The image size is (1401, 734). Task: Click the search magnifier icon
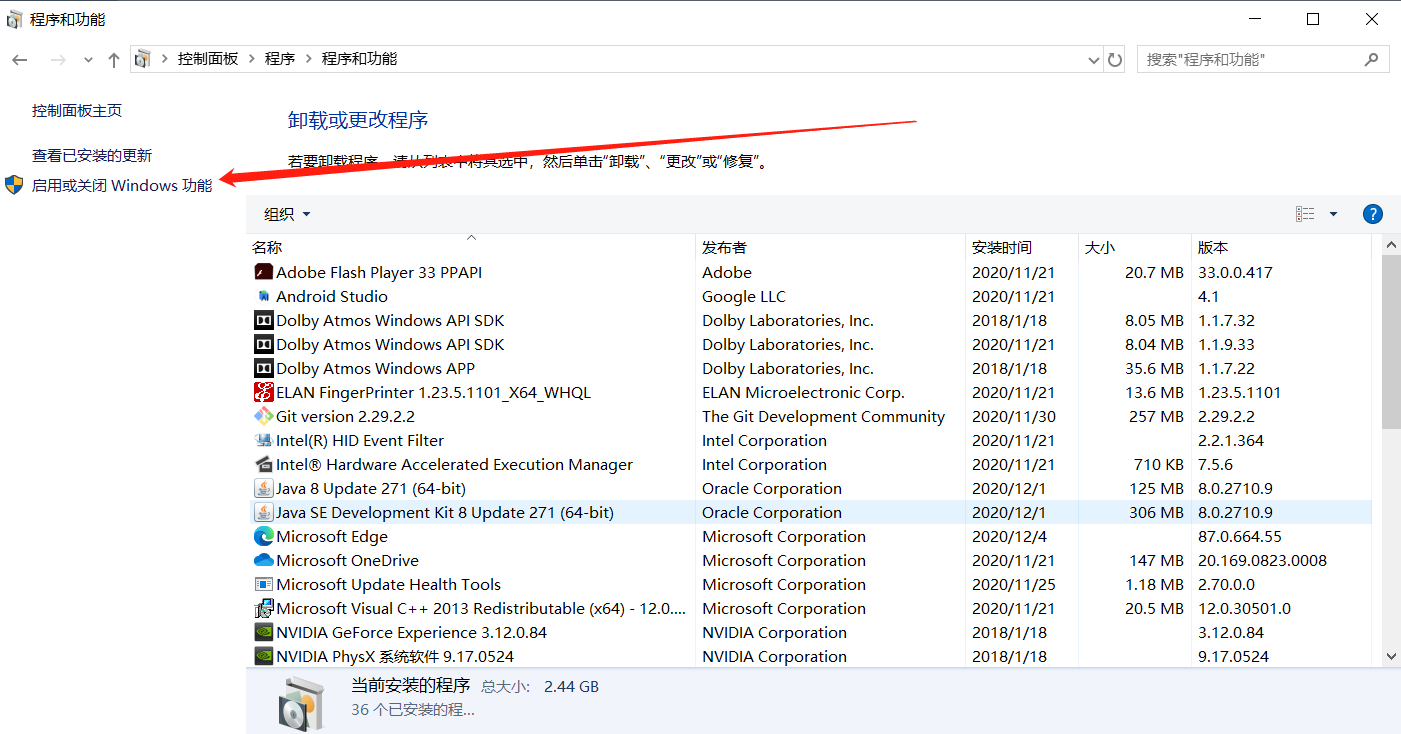(1371, 60)
